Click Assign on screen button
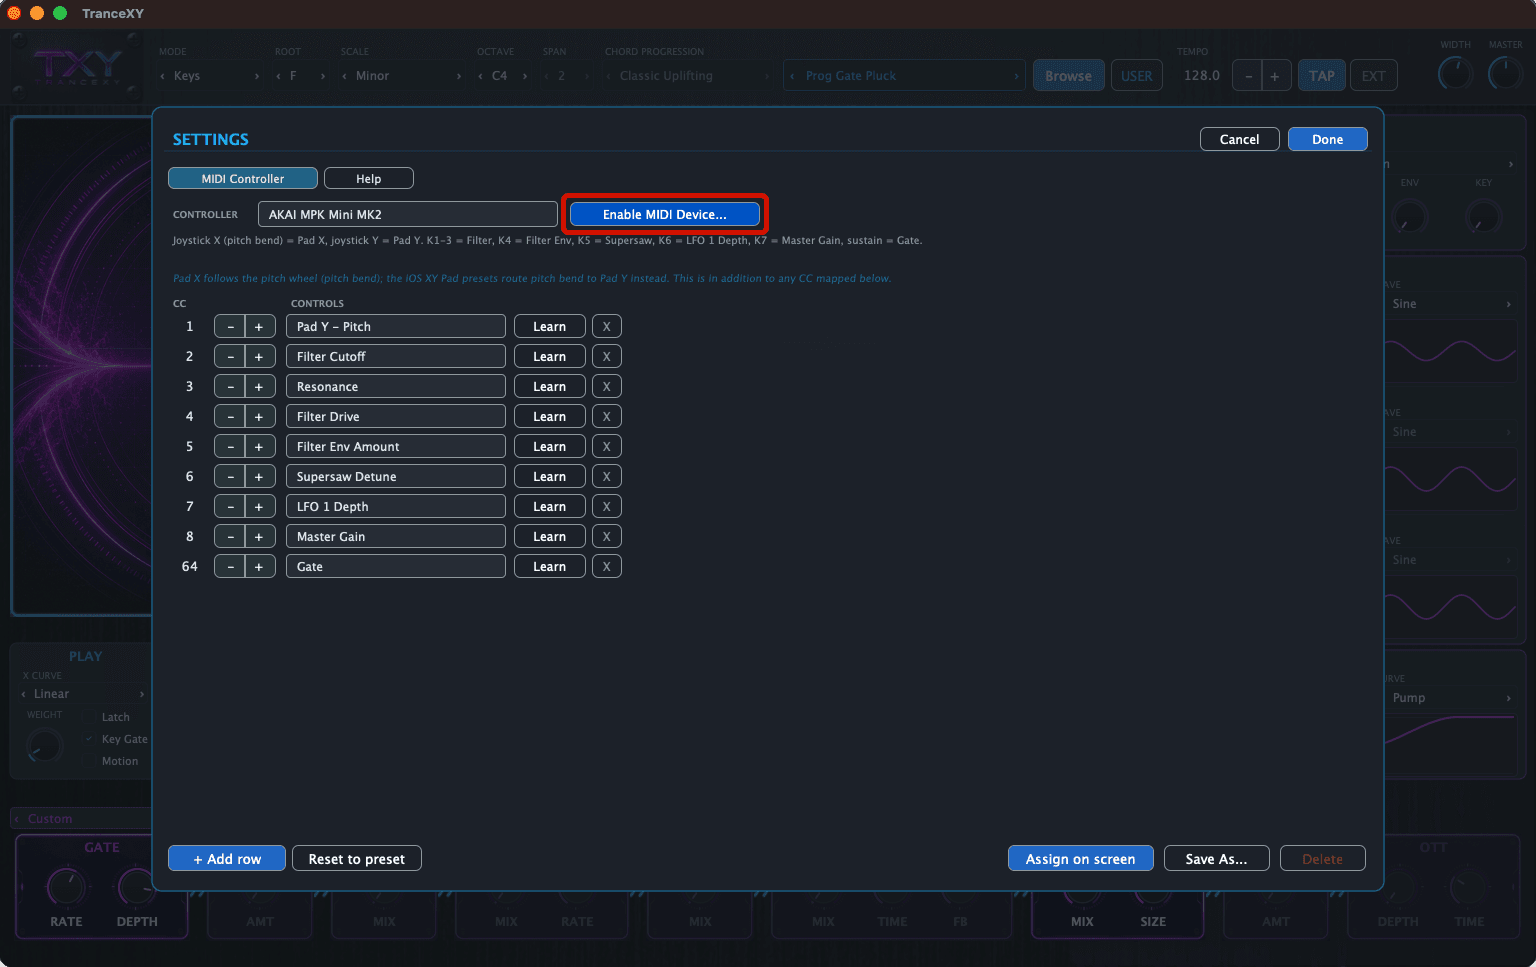The image size is (1536, 967). point(1081,858)
